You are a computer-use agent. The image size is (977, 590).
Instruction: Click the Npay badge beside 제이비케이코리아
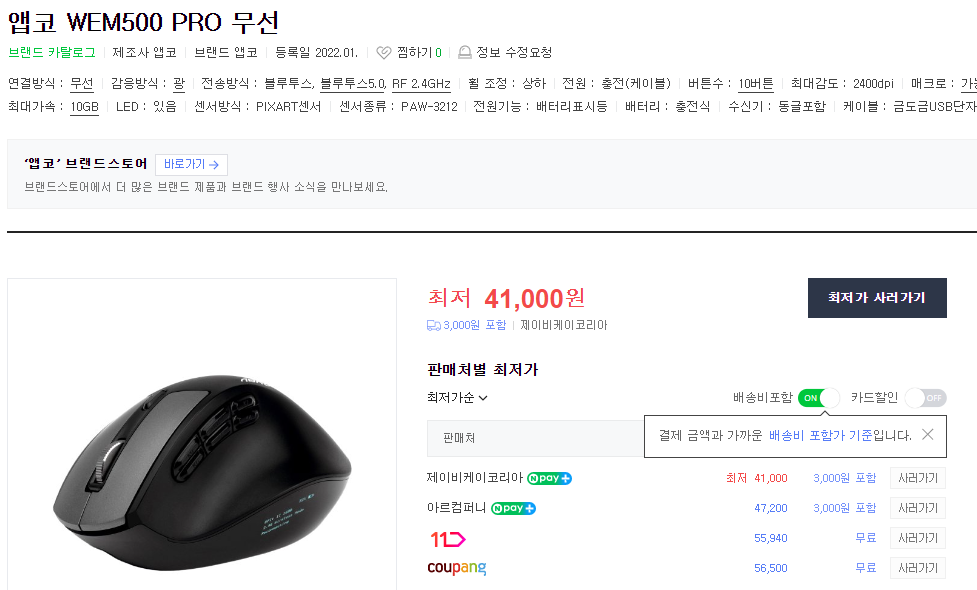(x=548, y=478)
